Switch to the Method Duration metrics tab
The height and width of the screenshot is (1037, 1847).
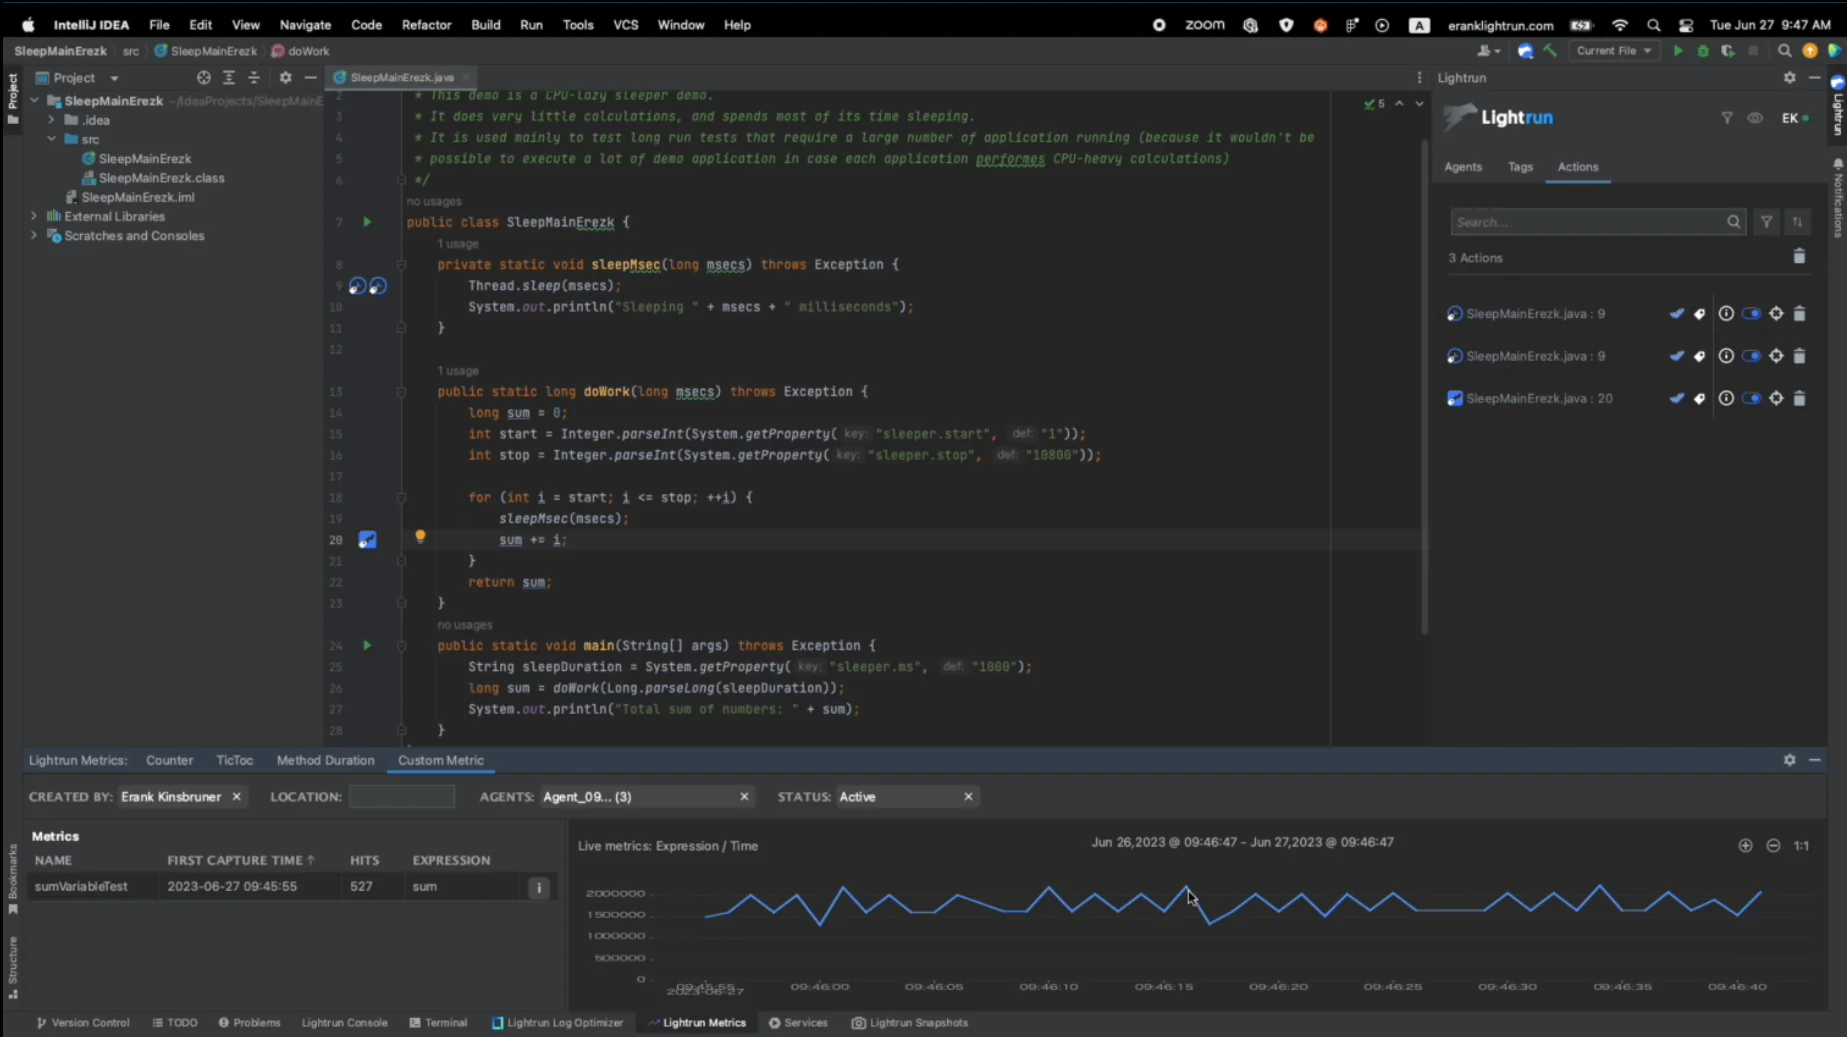[x=325, y=760]
